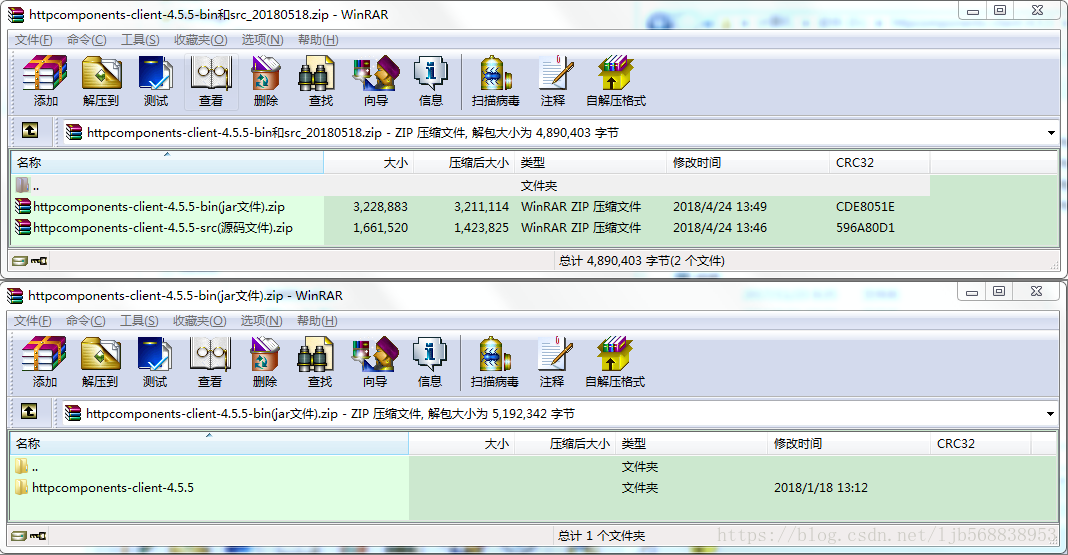Open 帮助(H) menu in bottom window
This screenshot has width=1068, height=555.
pos(317,321)
